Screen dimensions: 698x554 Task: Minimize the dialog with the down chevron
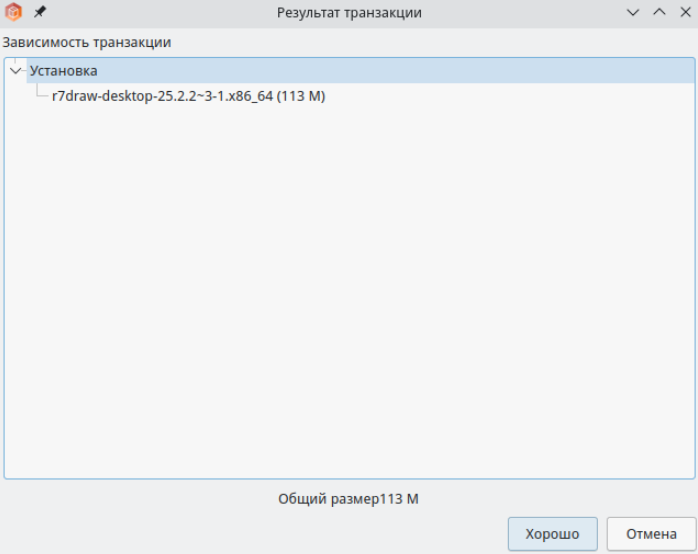633,12
